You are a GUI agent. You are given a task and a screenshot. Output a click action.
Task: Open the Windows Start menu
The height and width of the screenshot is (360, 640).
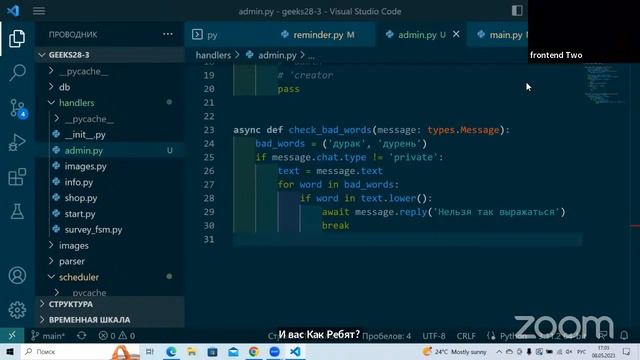coord(9,351)
